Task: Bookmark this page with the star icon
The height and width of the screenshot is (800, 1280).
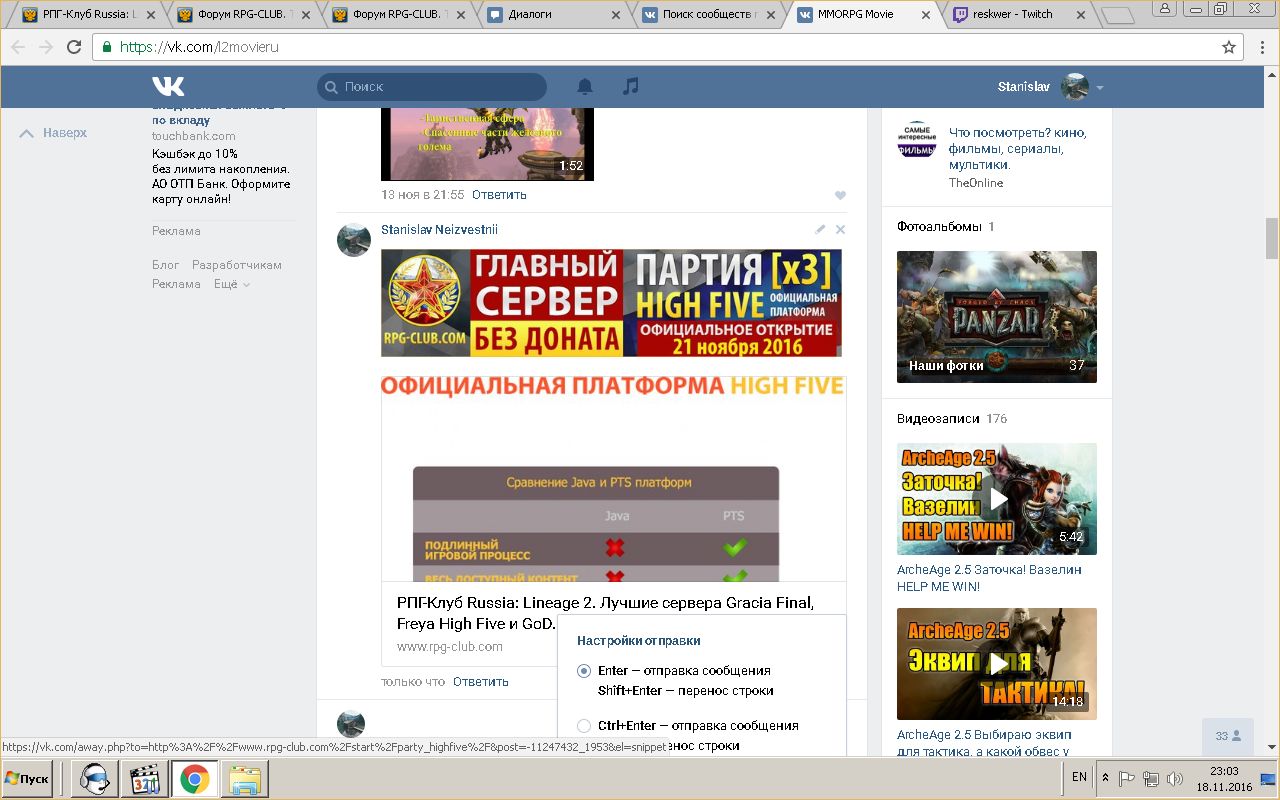Action: click(x=1229, y=47)
